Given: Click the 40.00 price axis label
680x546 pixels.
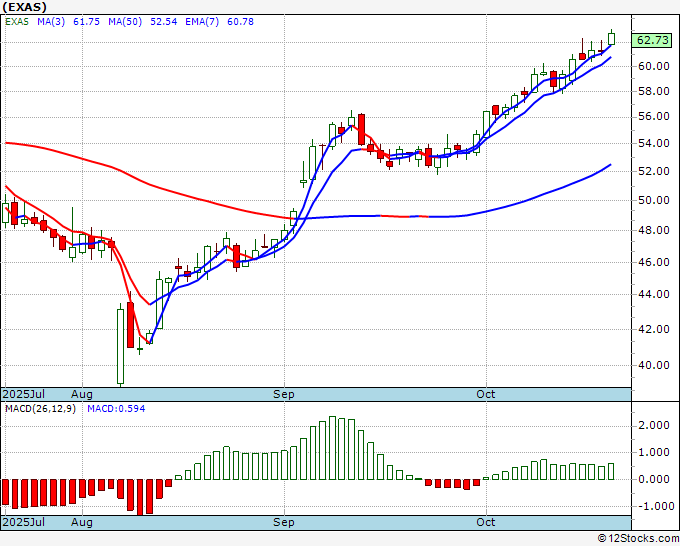Looking at the screenshot, I should [654, 365].
